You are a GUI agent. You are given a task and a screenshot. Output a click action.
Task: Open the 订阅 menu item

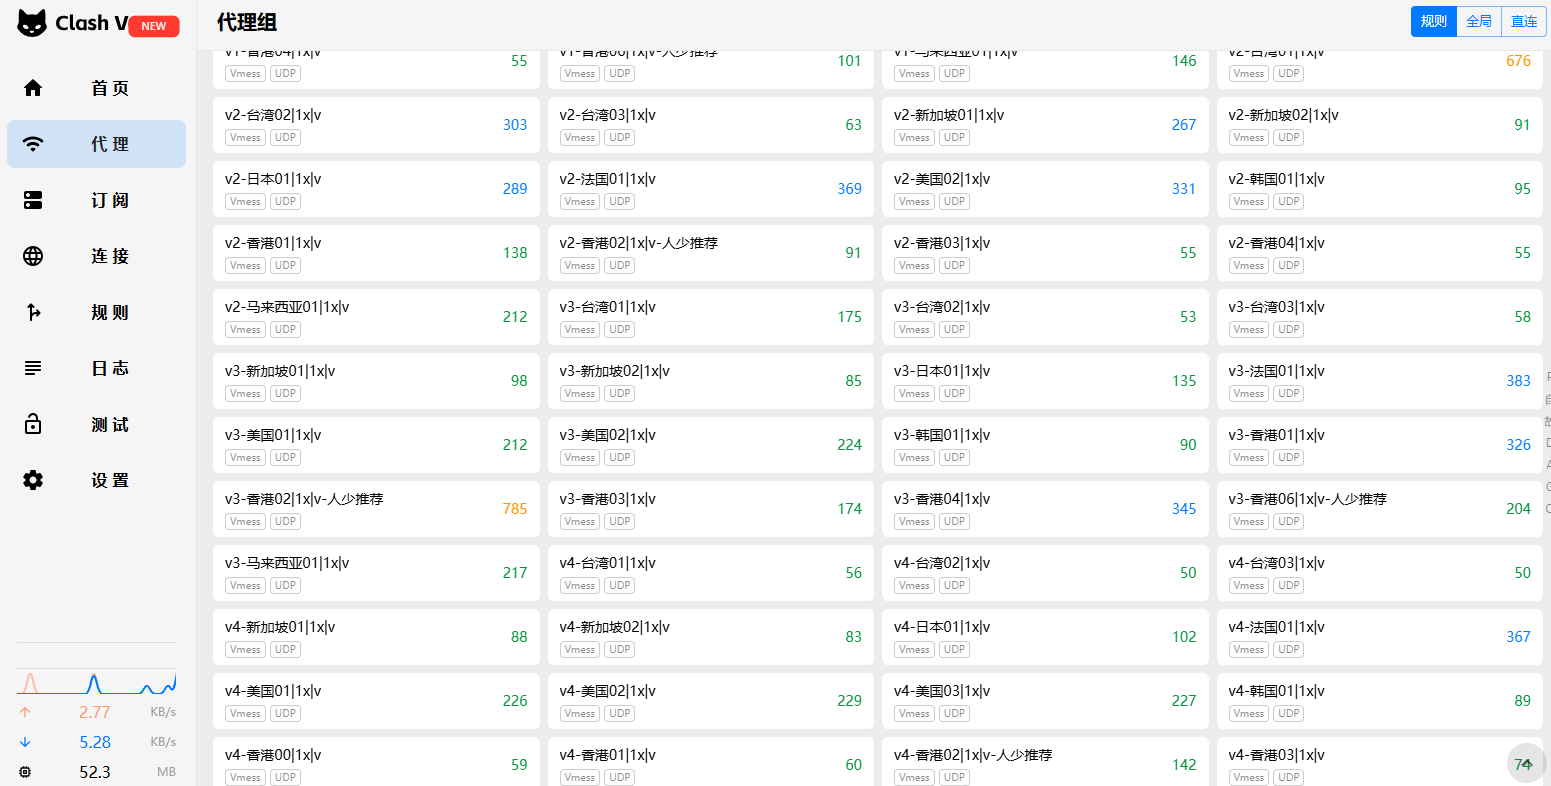pyautogui.click(x=110, y=200)
